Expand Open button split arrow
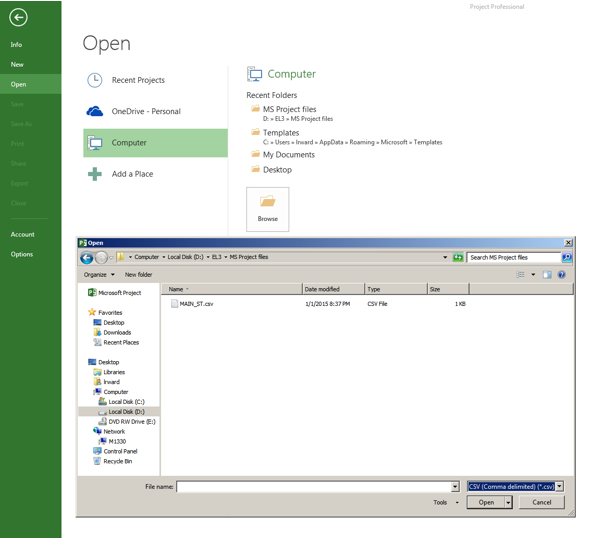The image size is (595, 538). pyautogui.click(x=508, y=502)
